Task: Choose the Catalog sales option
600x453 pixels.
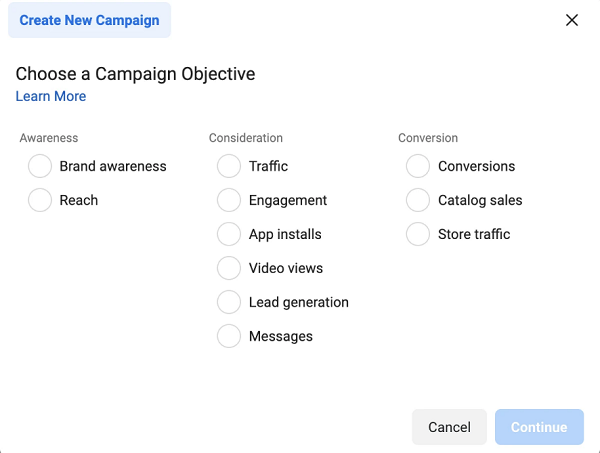Action: coord(418,200)
